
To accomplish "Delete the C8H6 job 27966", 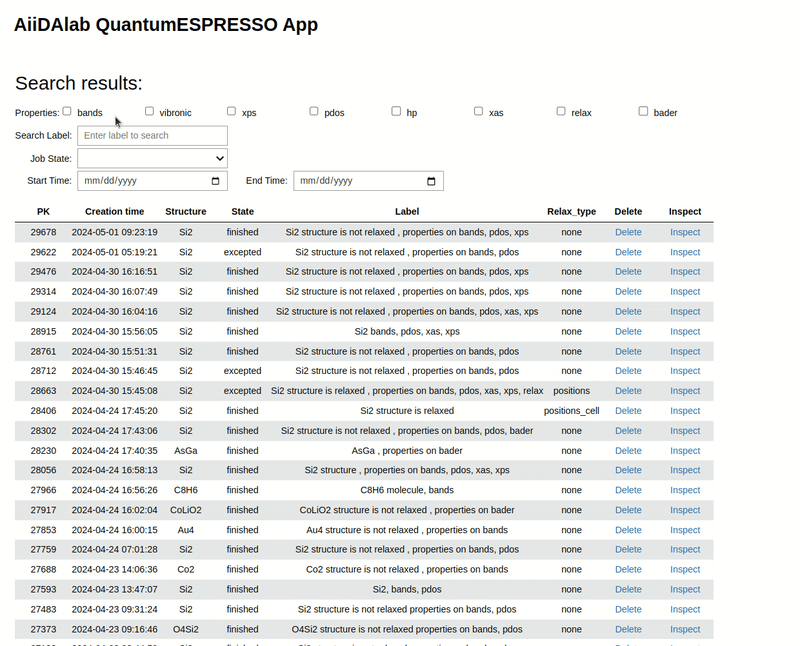I will [x=628, y=490].
